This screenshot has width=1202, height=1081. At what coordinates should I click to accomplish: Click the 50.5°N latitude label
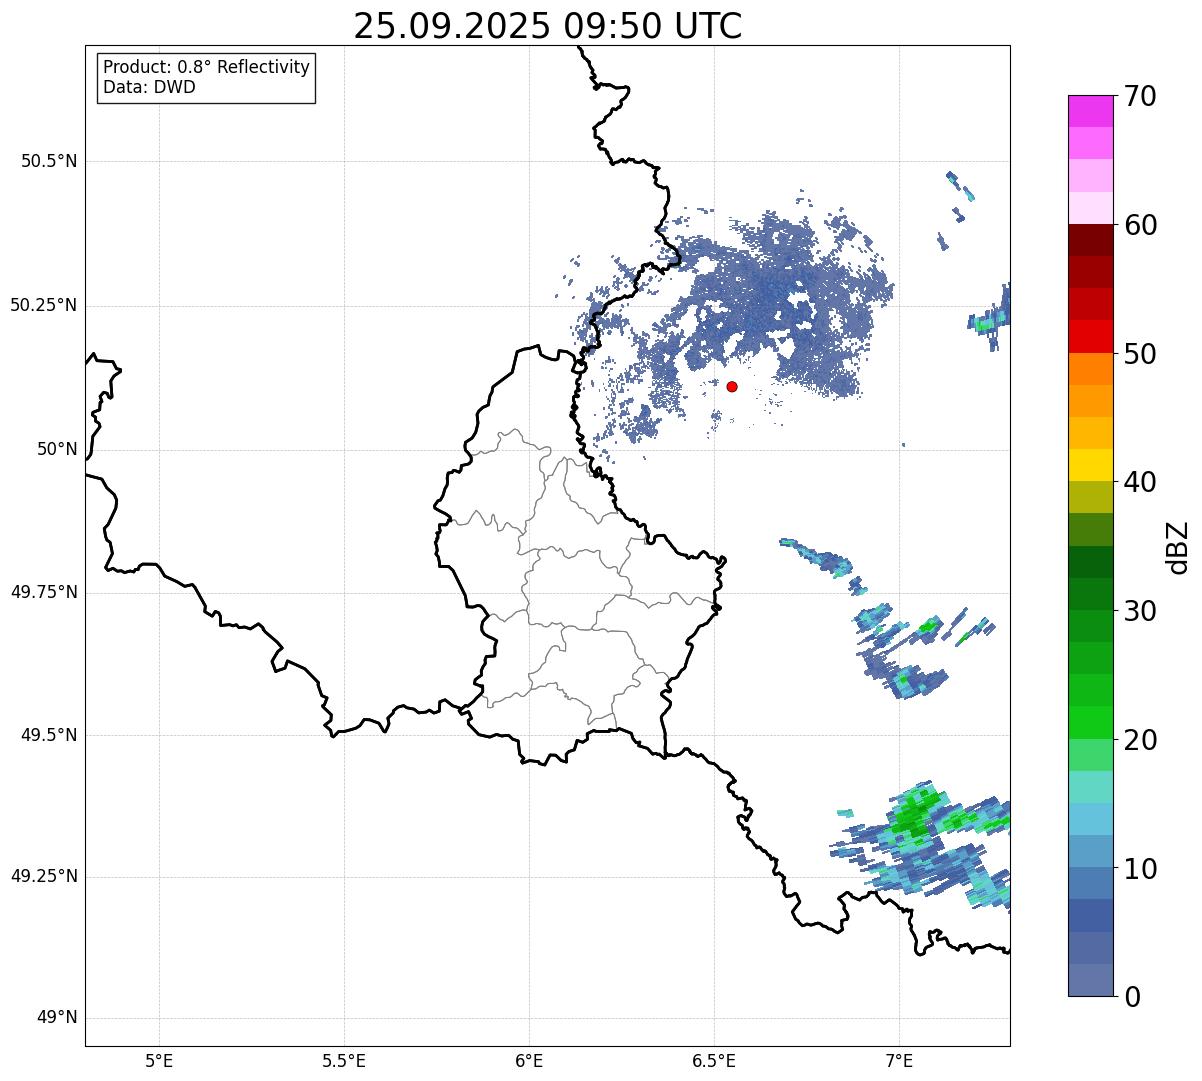coord(49,161)
